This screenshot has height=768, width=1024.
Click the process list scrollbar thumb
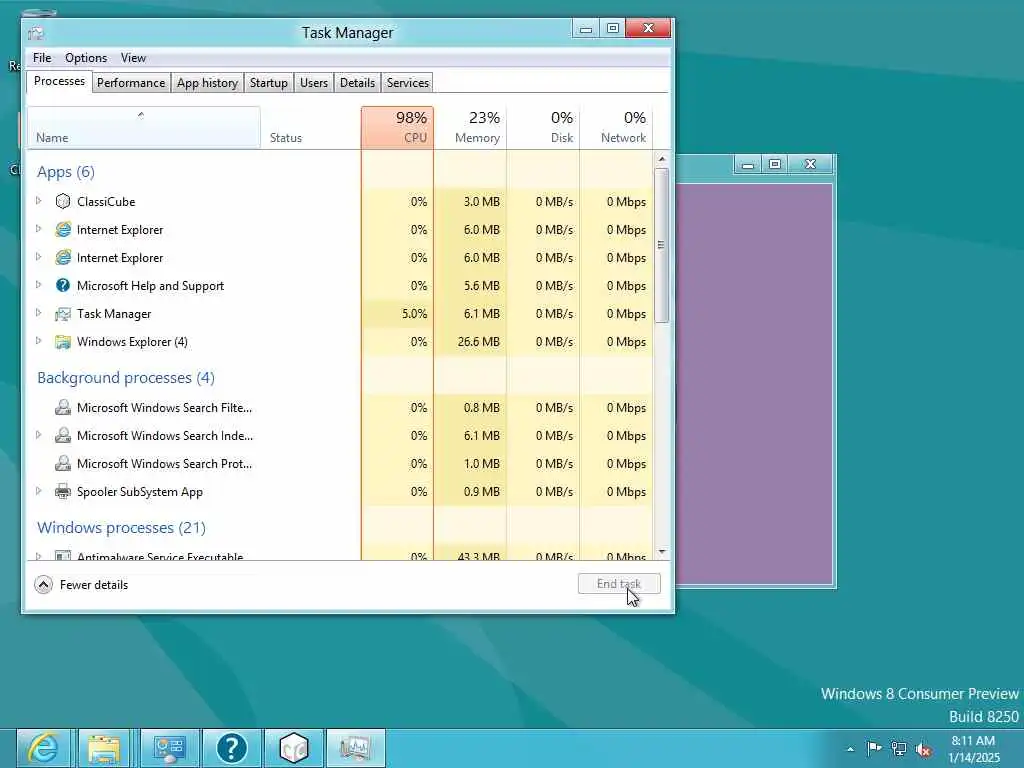point(662,245)
